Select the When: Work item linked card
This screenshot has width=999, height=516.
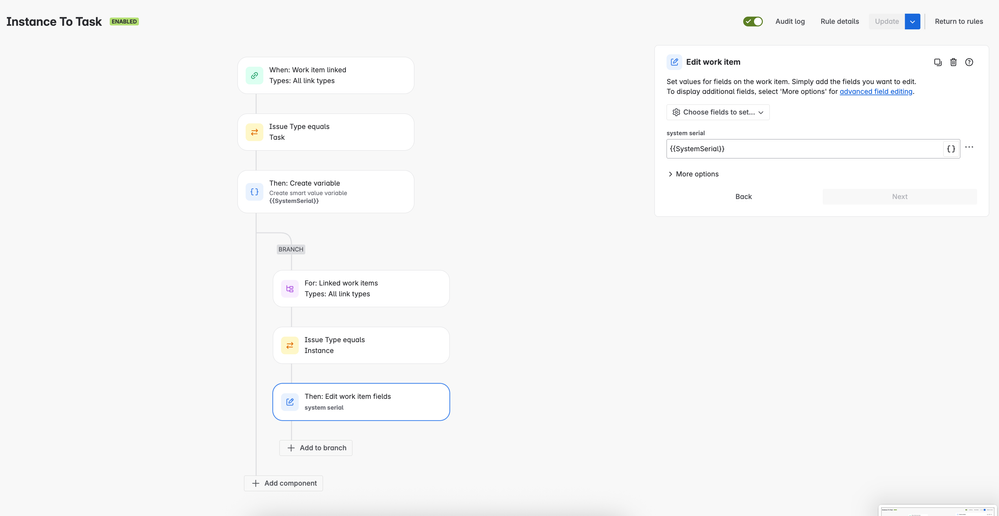pyautogui.click(x=326, y=75)
